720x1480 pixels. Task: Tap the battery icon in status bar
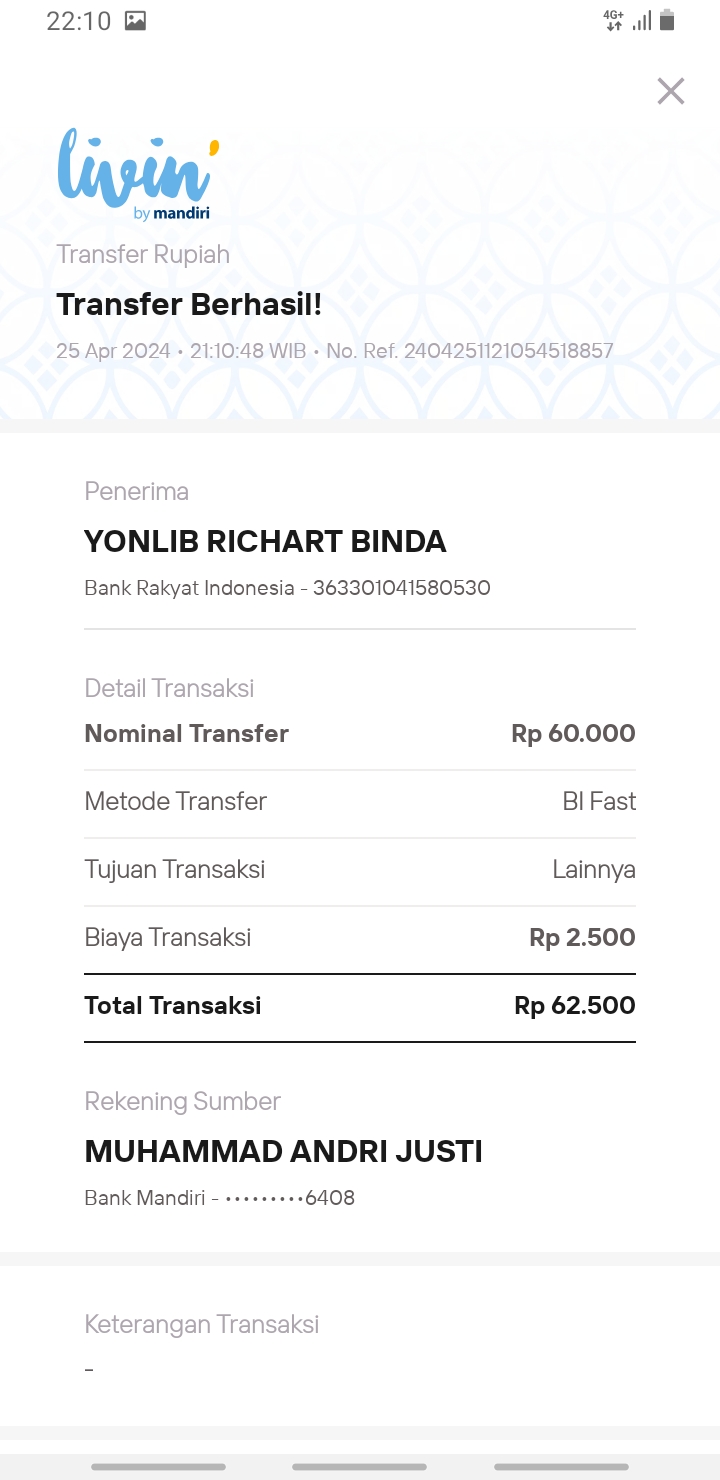coord(668,20)
